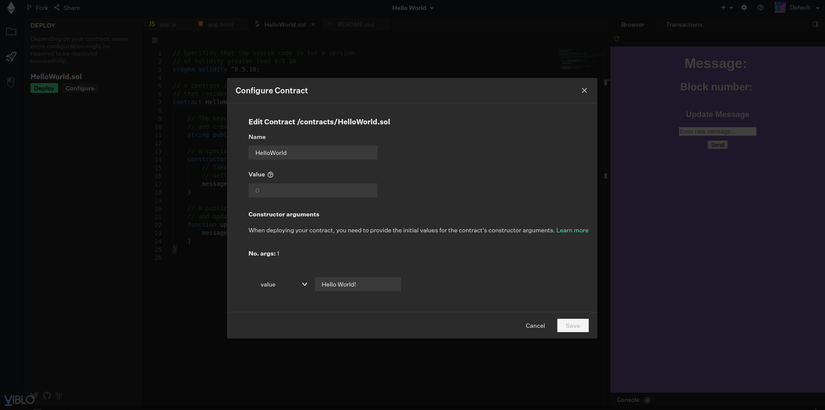Follow the Learn more link

572,231
